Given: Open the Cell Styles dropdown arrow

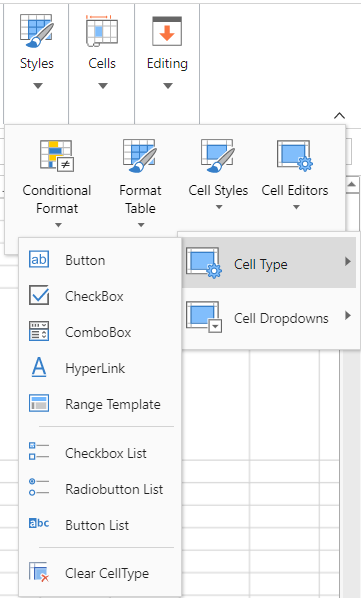Looking at the screenshot, I should [x=219, y=207].
